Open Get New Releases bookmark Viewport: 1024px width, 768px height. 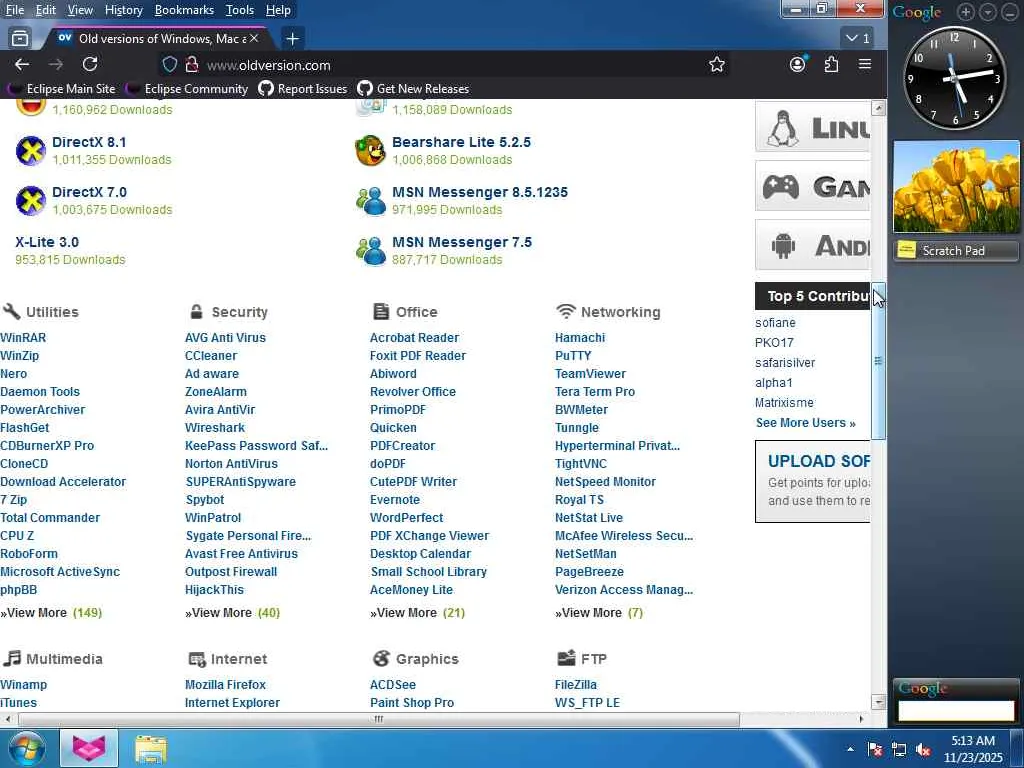tap(413, 89)
